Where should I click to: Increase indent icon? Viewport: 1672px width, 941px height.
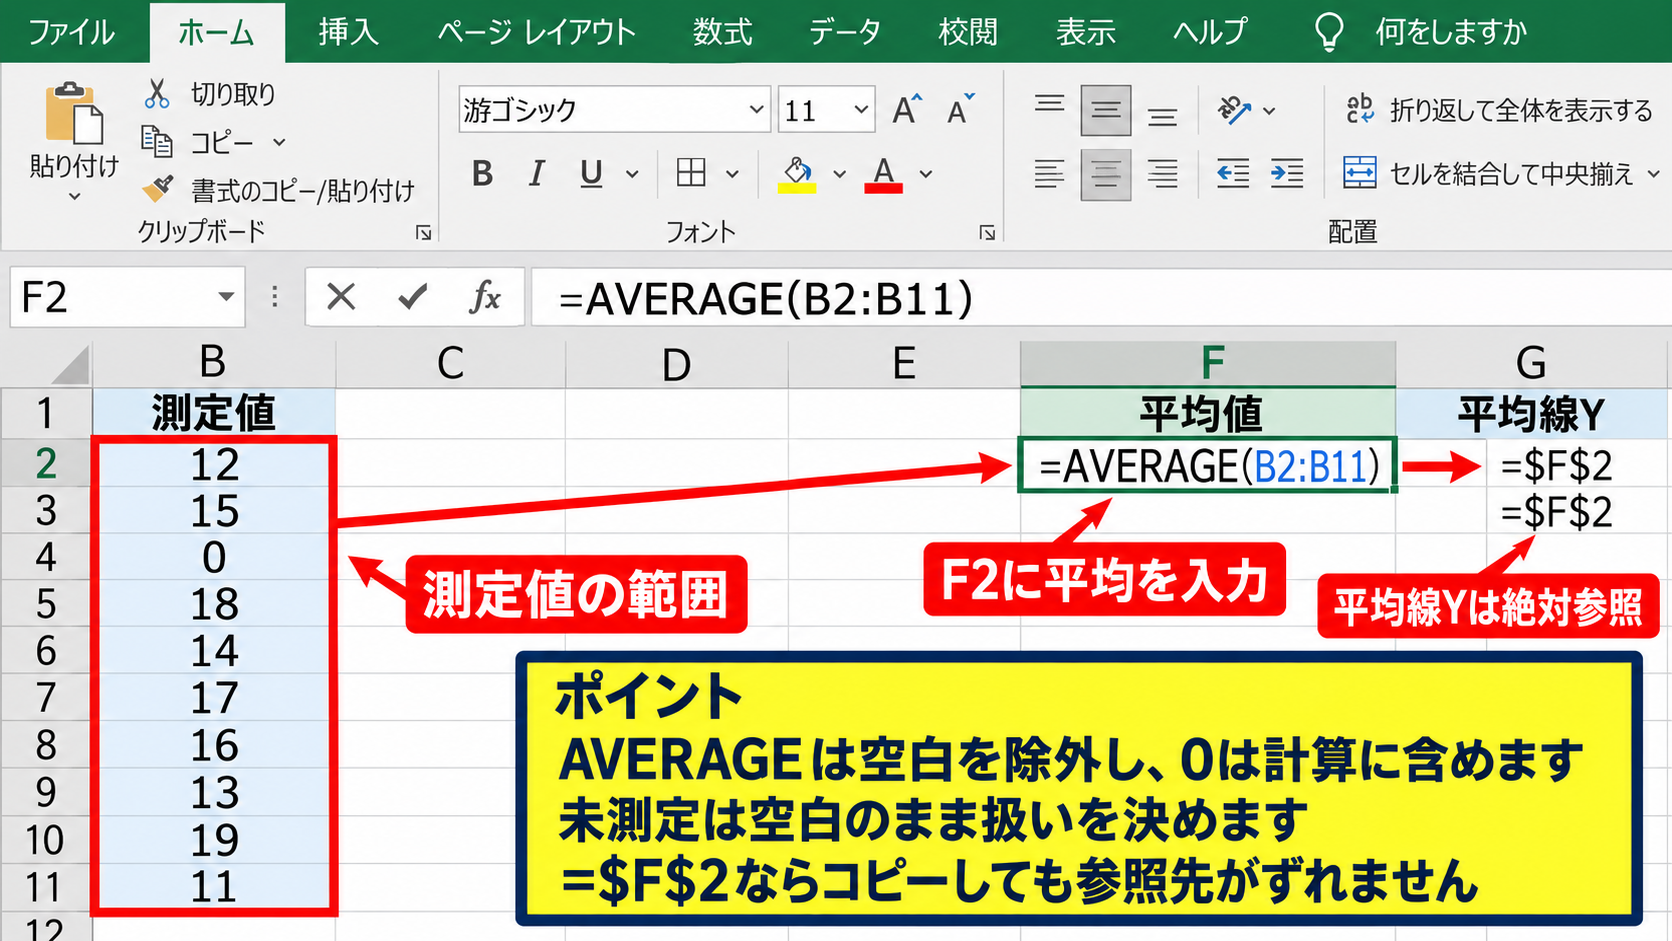point(1287,174)
